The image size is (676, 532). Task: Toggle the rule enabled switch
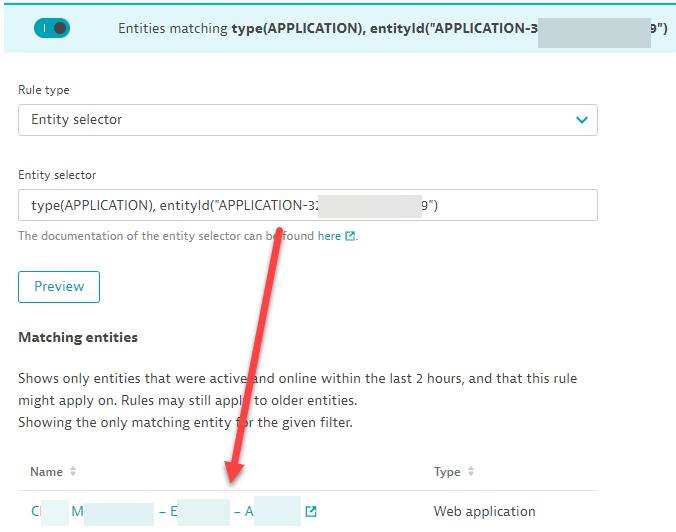coord(51,28)
